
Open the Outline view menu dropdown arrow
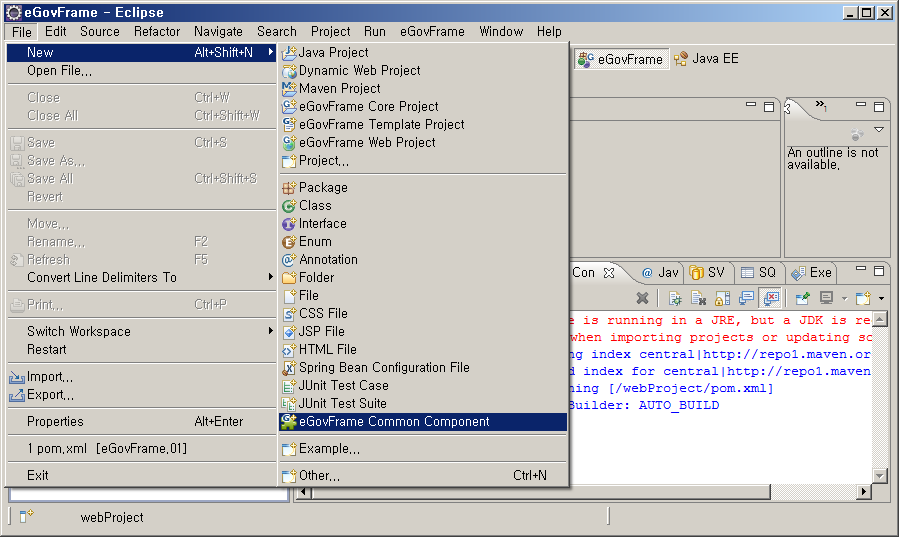tap(879, 130)
